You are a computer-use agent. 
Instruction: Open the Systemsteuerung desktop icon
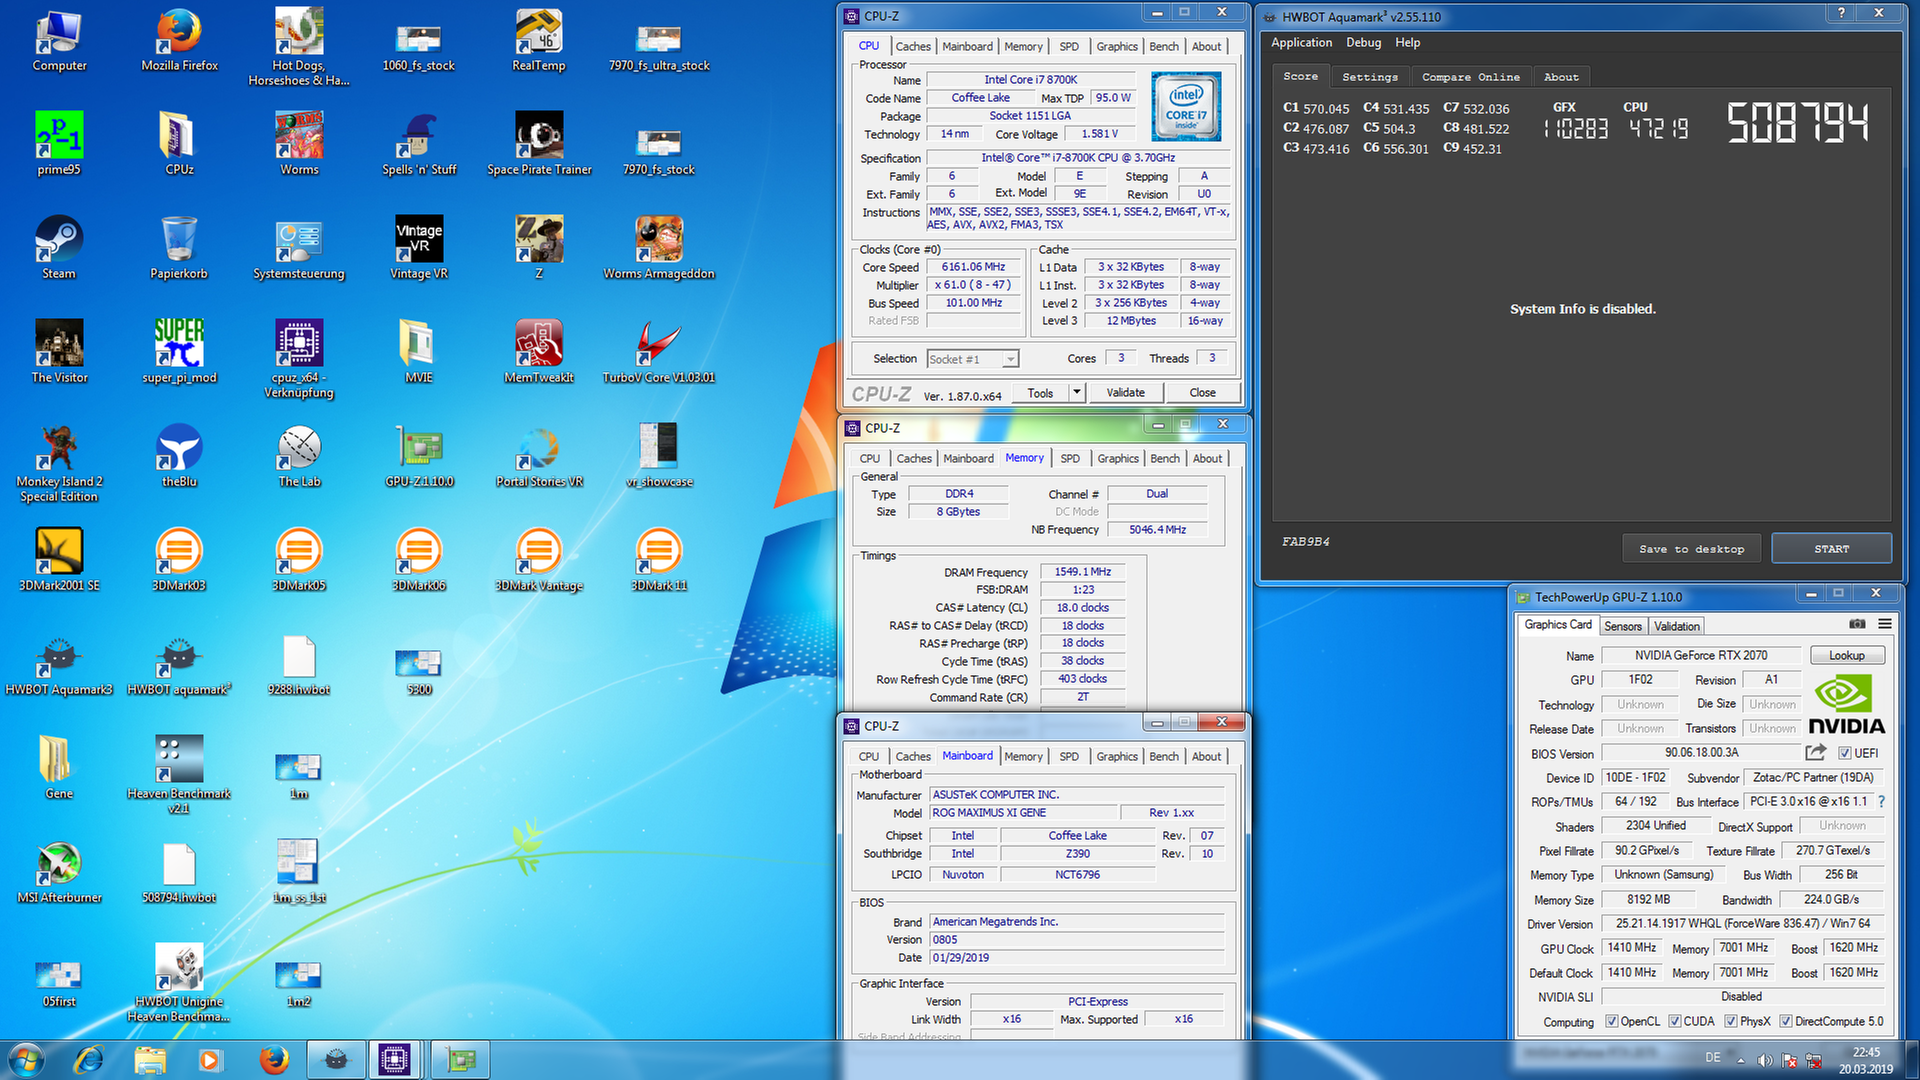(x=299, y=248)
